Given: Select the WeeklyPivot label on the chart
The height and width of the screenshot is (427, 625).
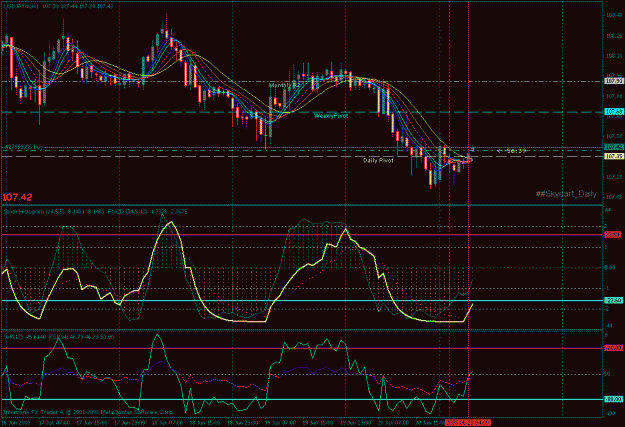Looking at the screenshot, I should pos(331,116).
